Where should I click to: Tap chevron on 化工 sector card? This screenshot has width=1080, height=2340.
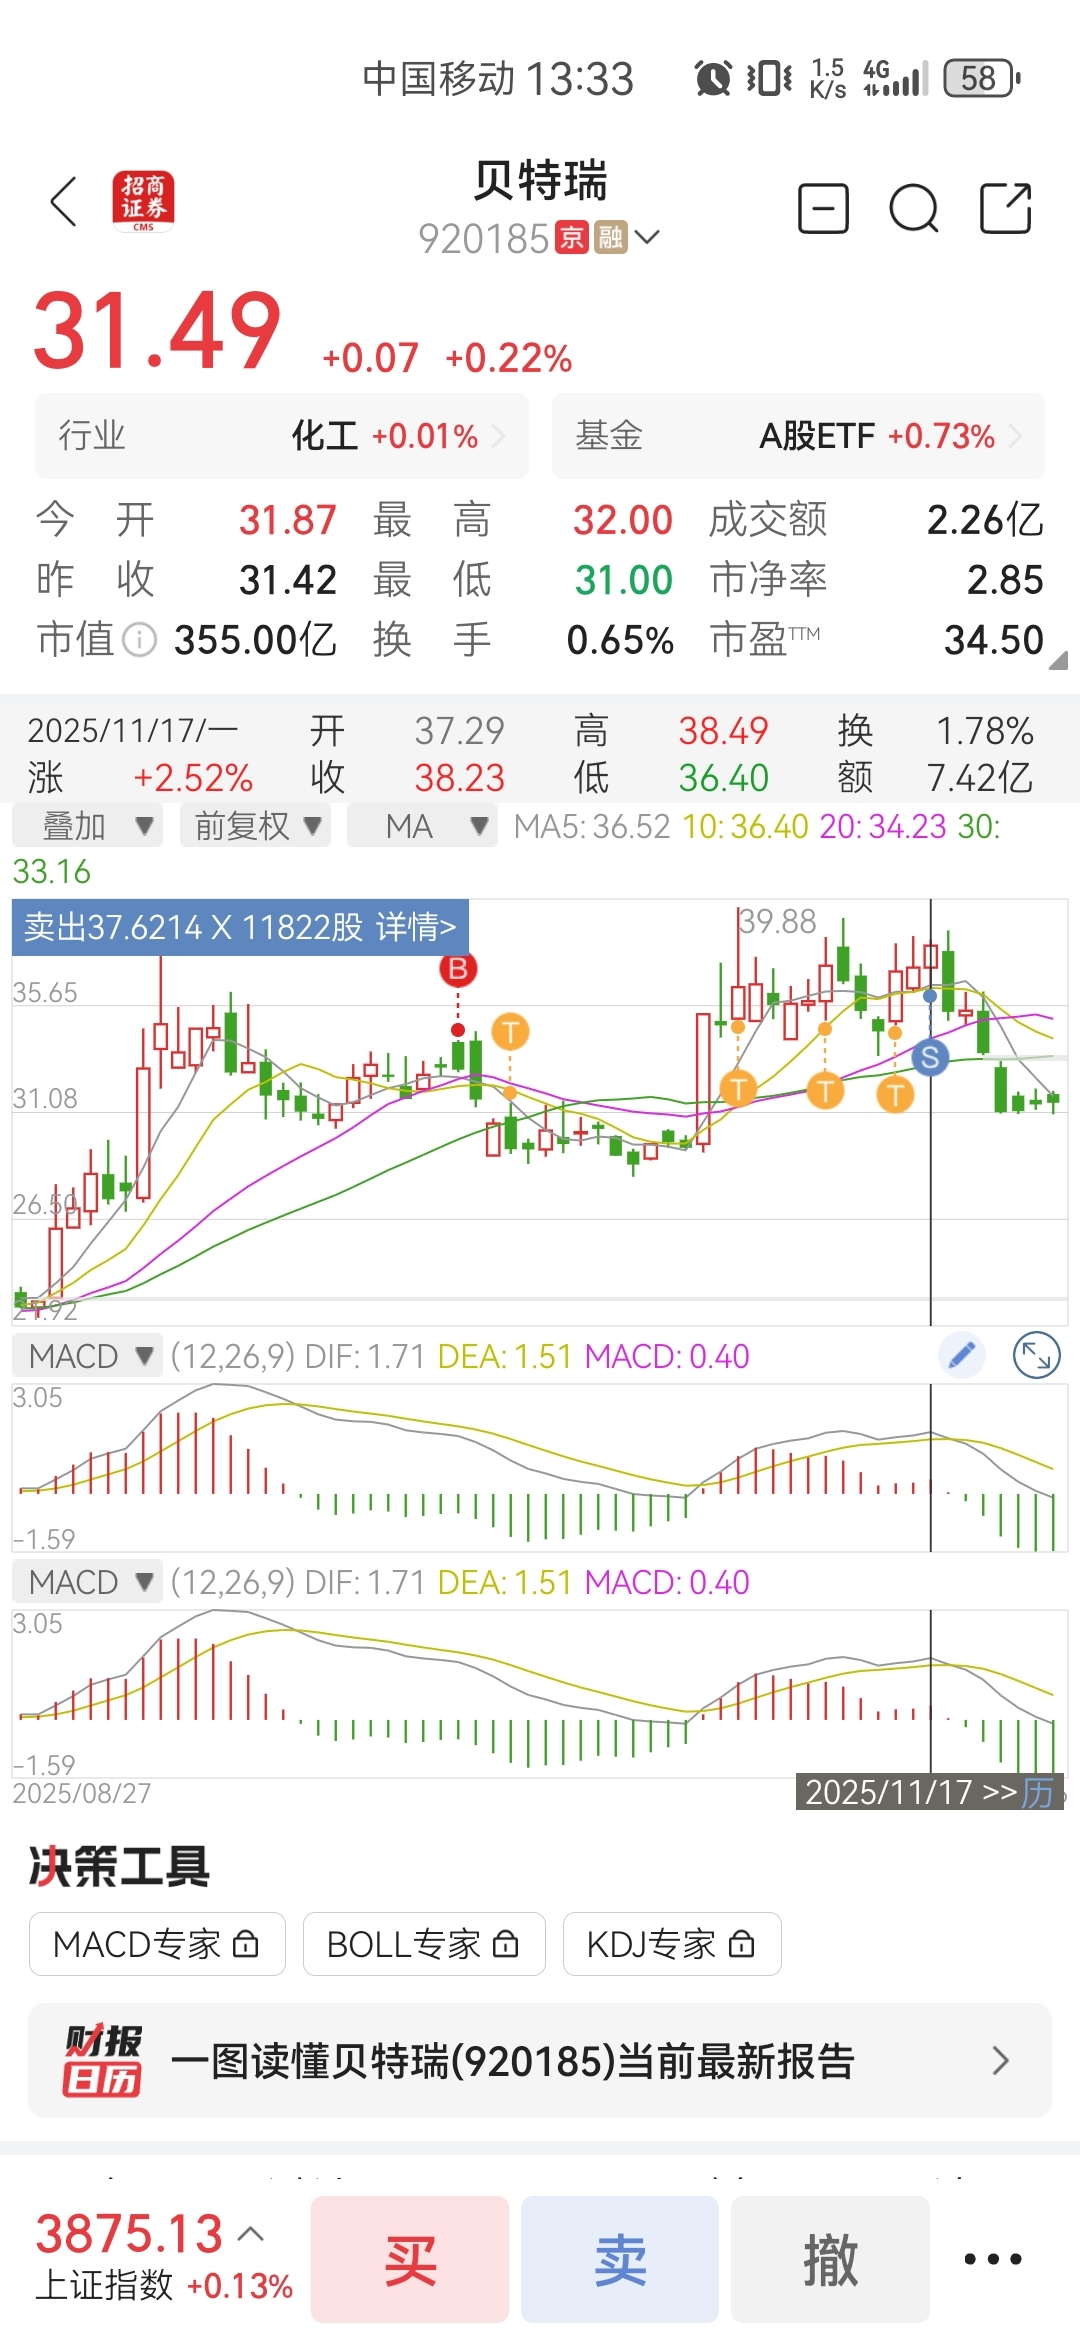point(498,436)
